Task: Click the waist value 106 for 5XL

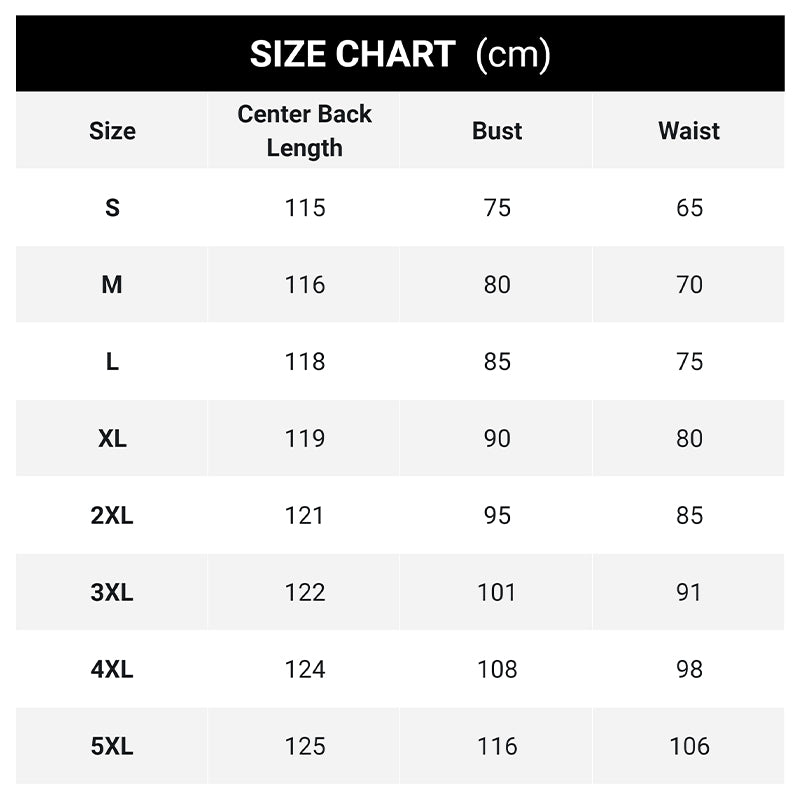Action: pyautogui.click(x=689, y=747)
